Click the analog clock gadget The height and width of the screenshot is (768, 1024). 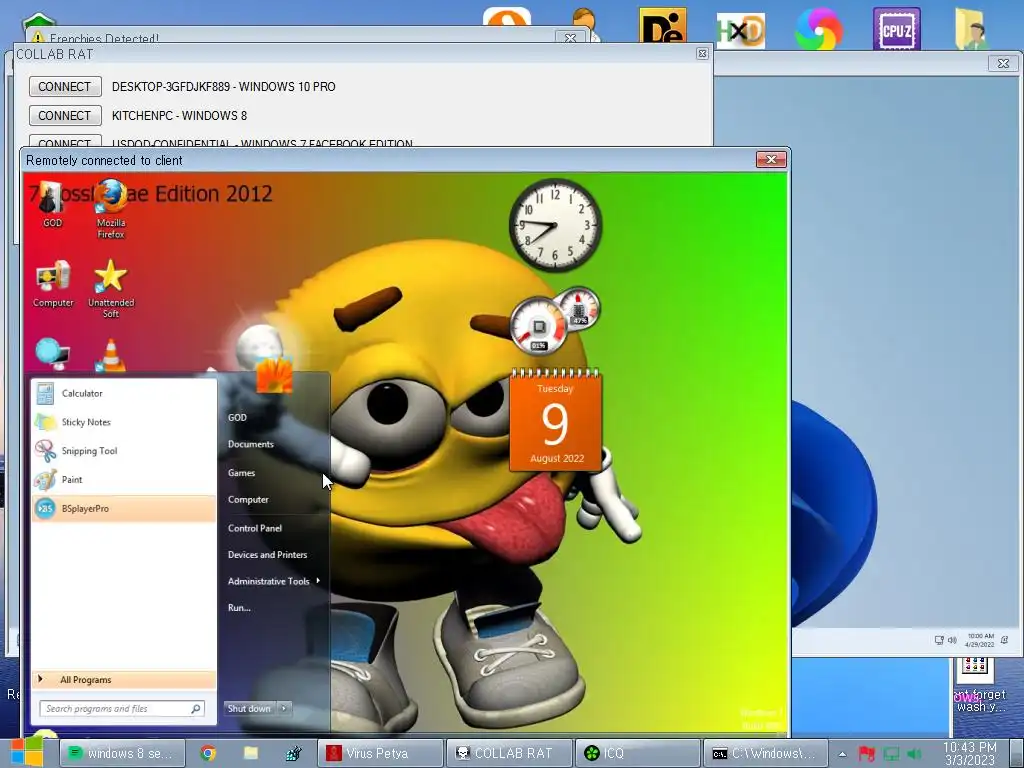(555, 225)
